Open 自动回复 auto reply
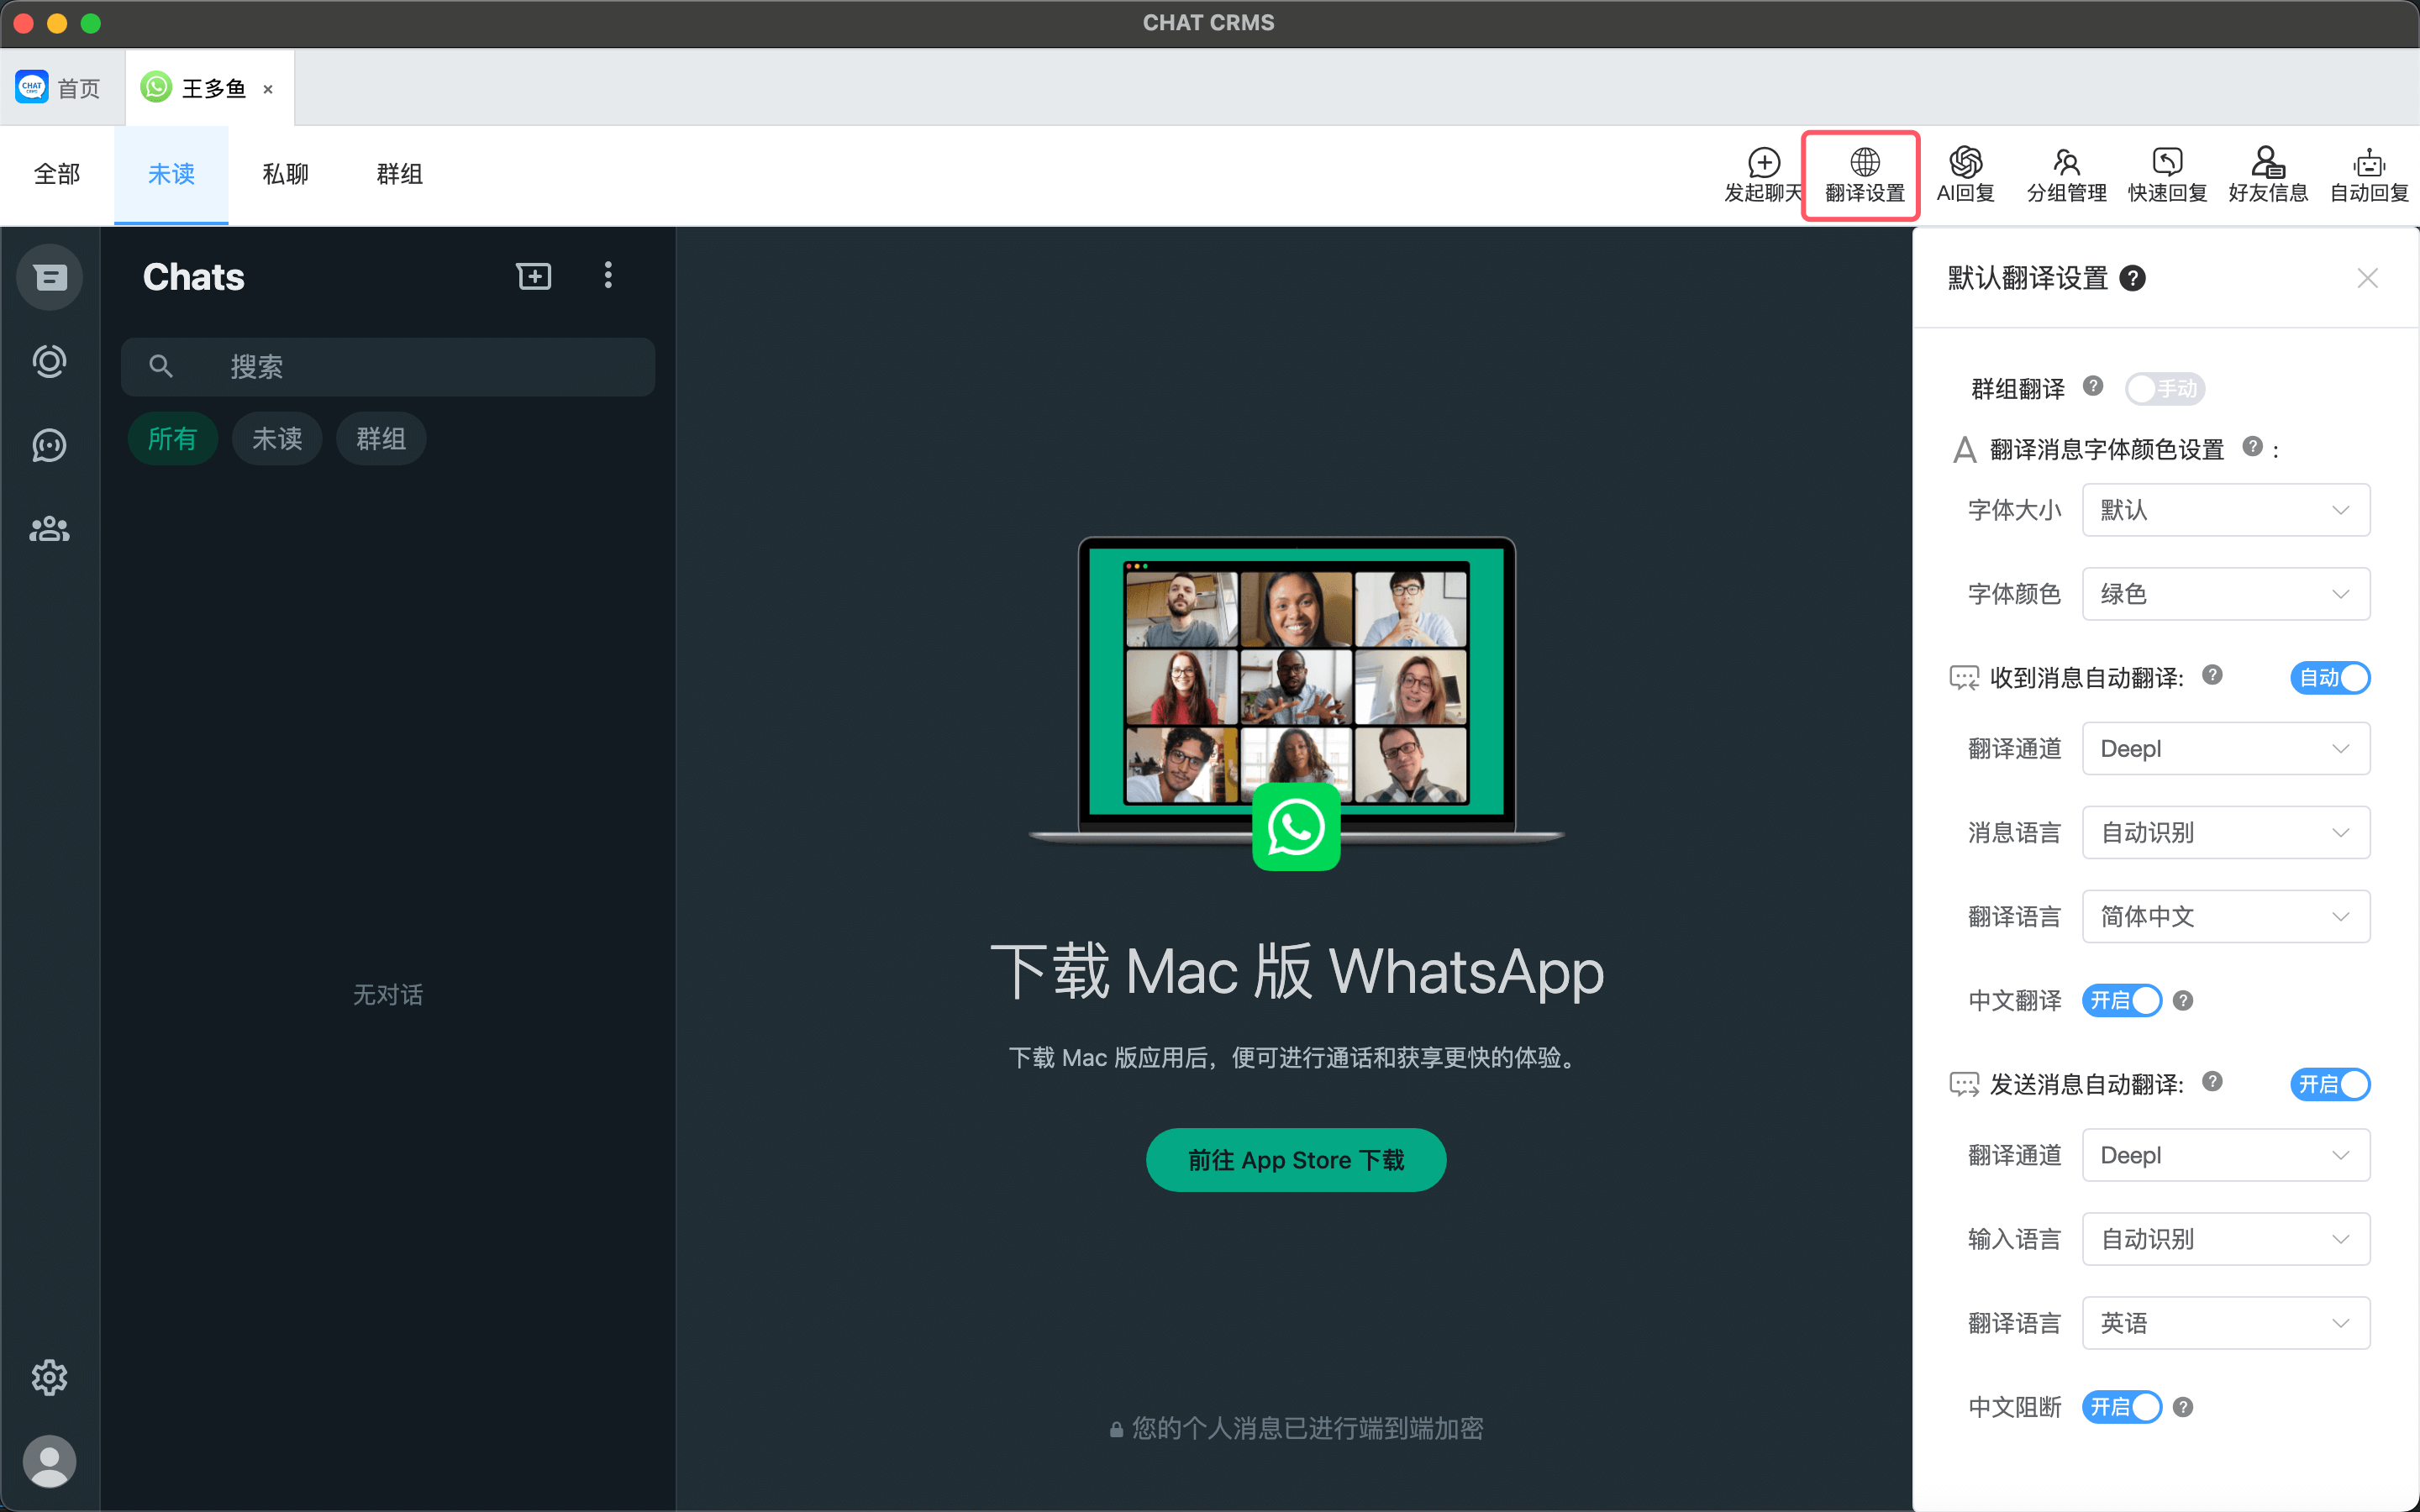Viewport: 2420px width, 1512px height. coord(2369,175)
